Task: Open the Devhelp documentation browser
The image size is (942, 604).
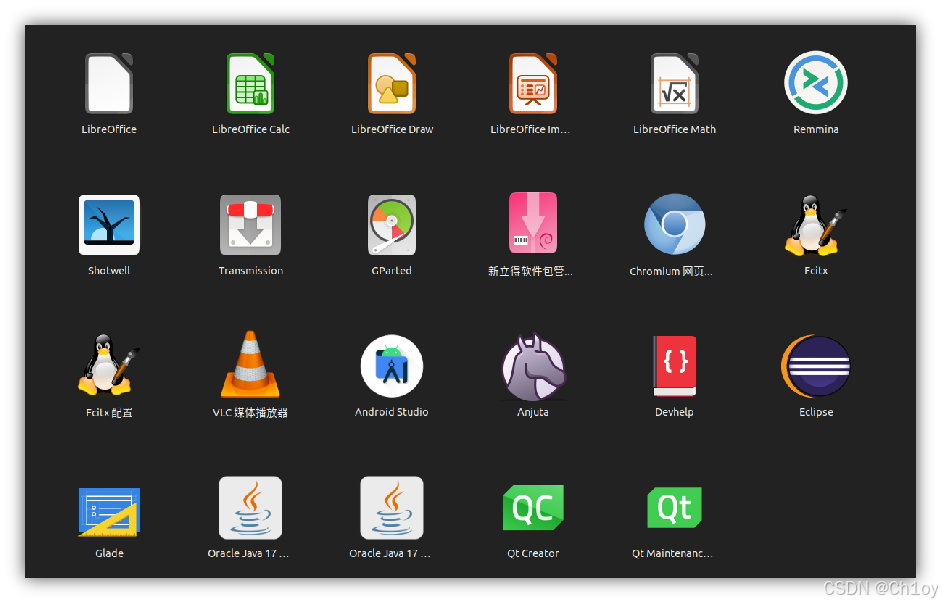Action: pyautogui.click(x=675, y=366)
